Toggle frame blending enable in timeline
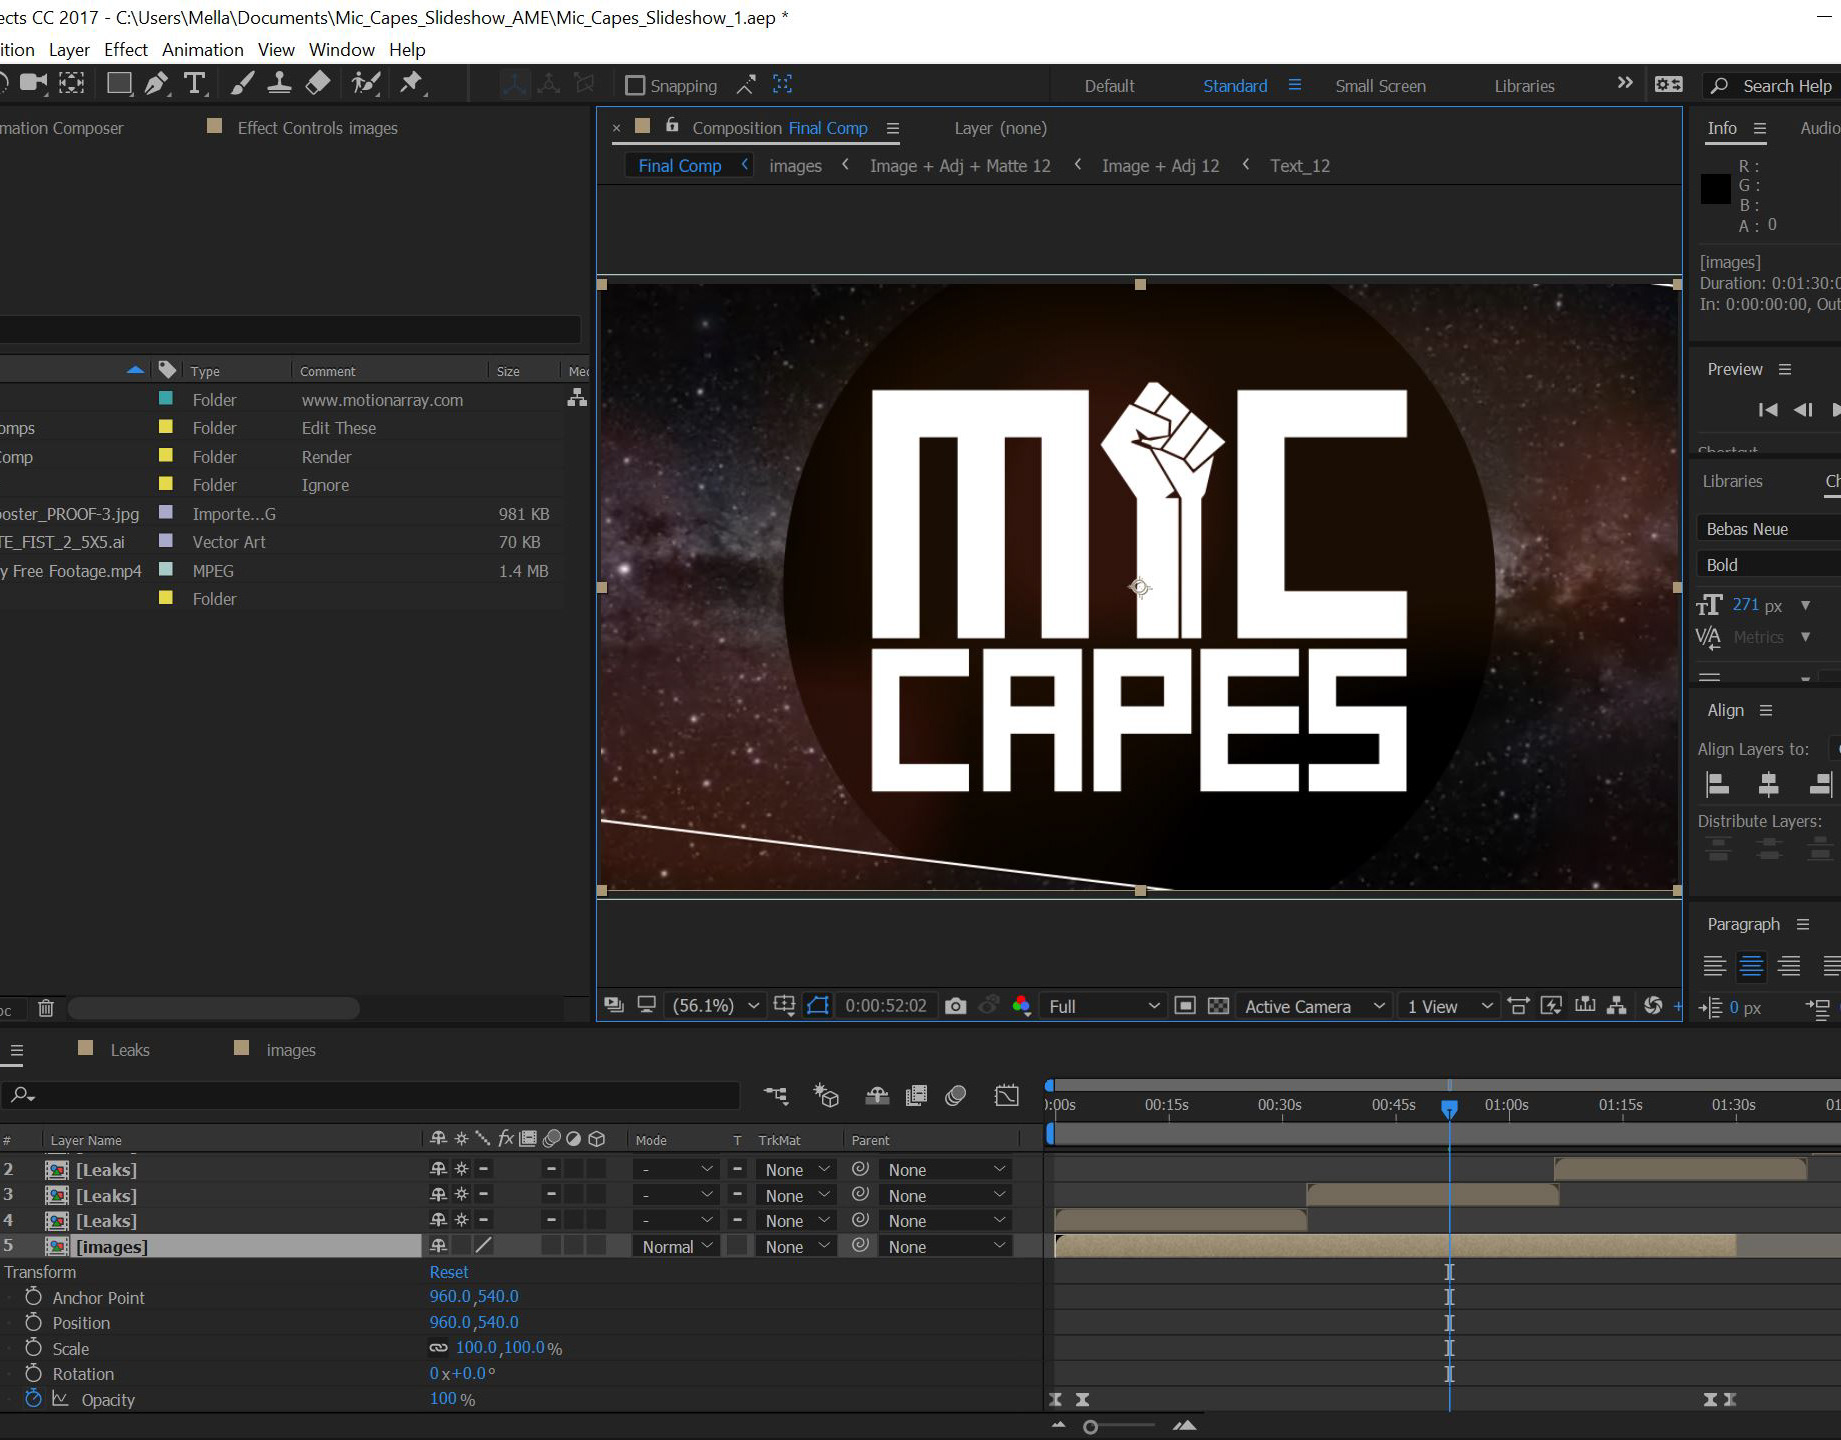1841x1440 pixels. click(x=916, y=1096)
